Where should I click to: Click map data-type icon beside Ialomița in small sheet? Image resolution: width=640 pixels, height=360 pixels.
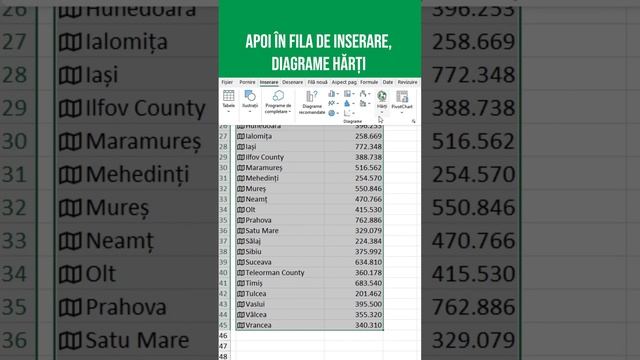click(x=241, y=136)
